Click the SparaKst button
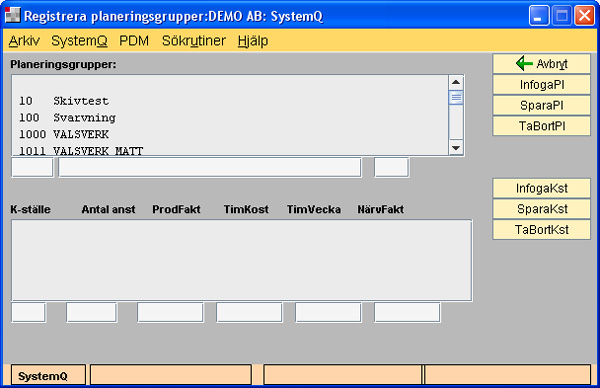Image resolution: width=600 pixels, height=388 pixels. pyautogui.click(x=541, y=209)
